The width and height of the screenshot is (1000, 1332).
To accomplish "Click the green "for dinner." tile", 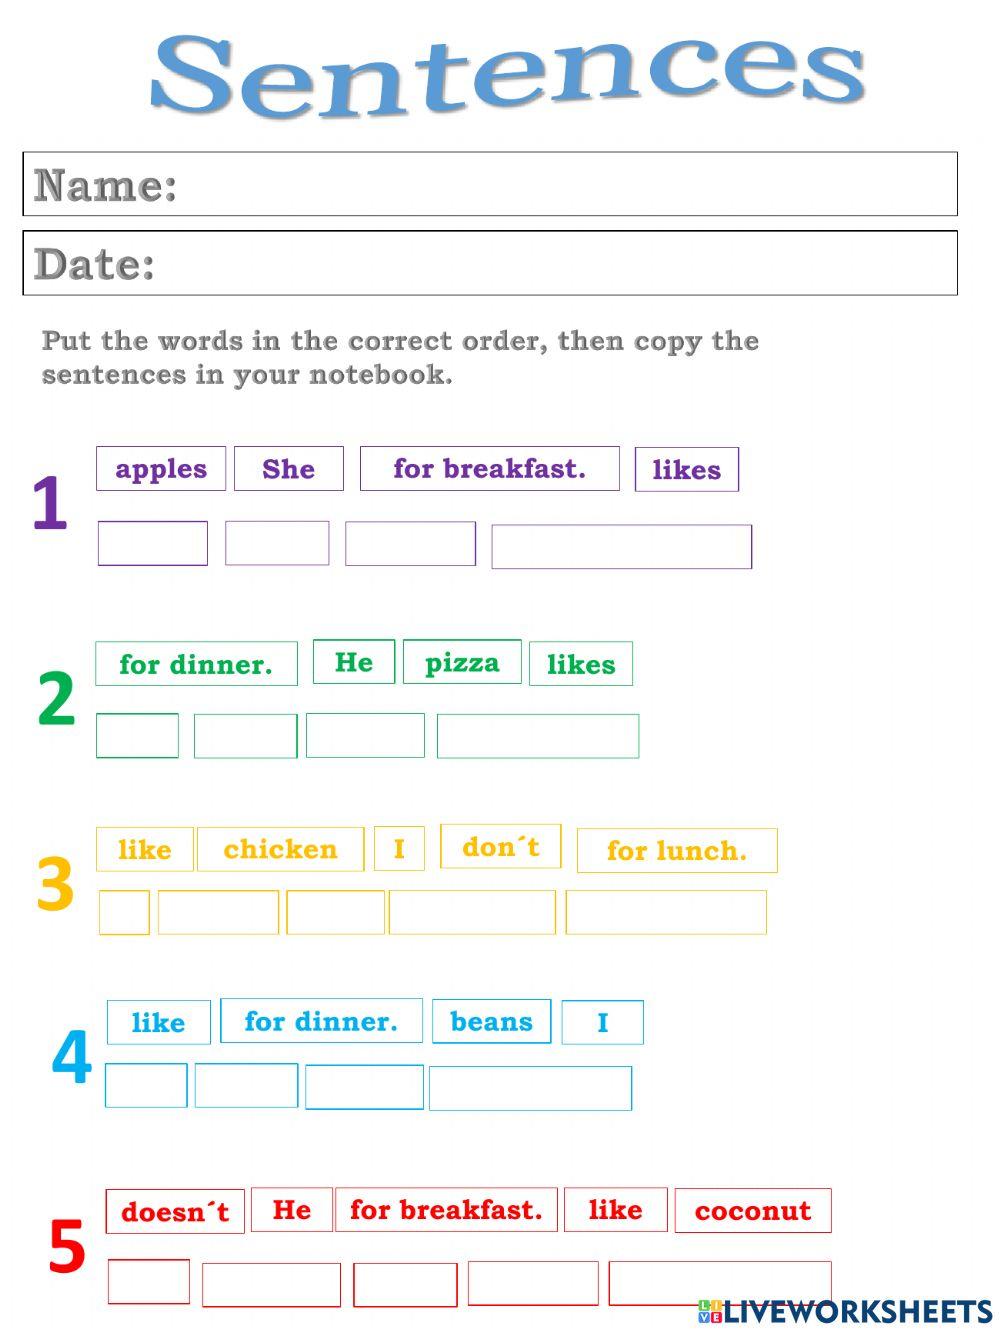I will [196, 664].
